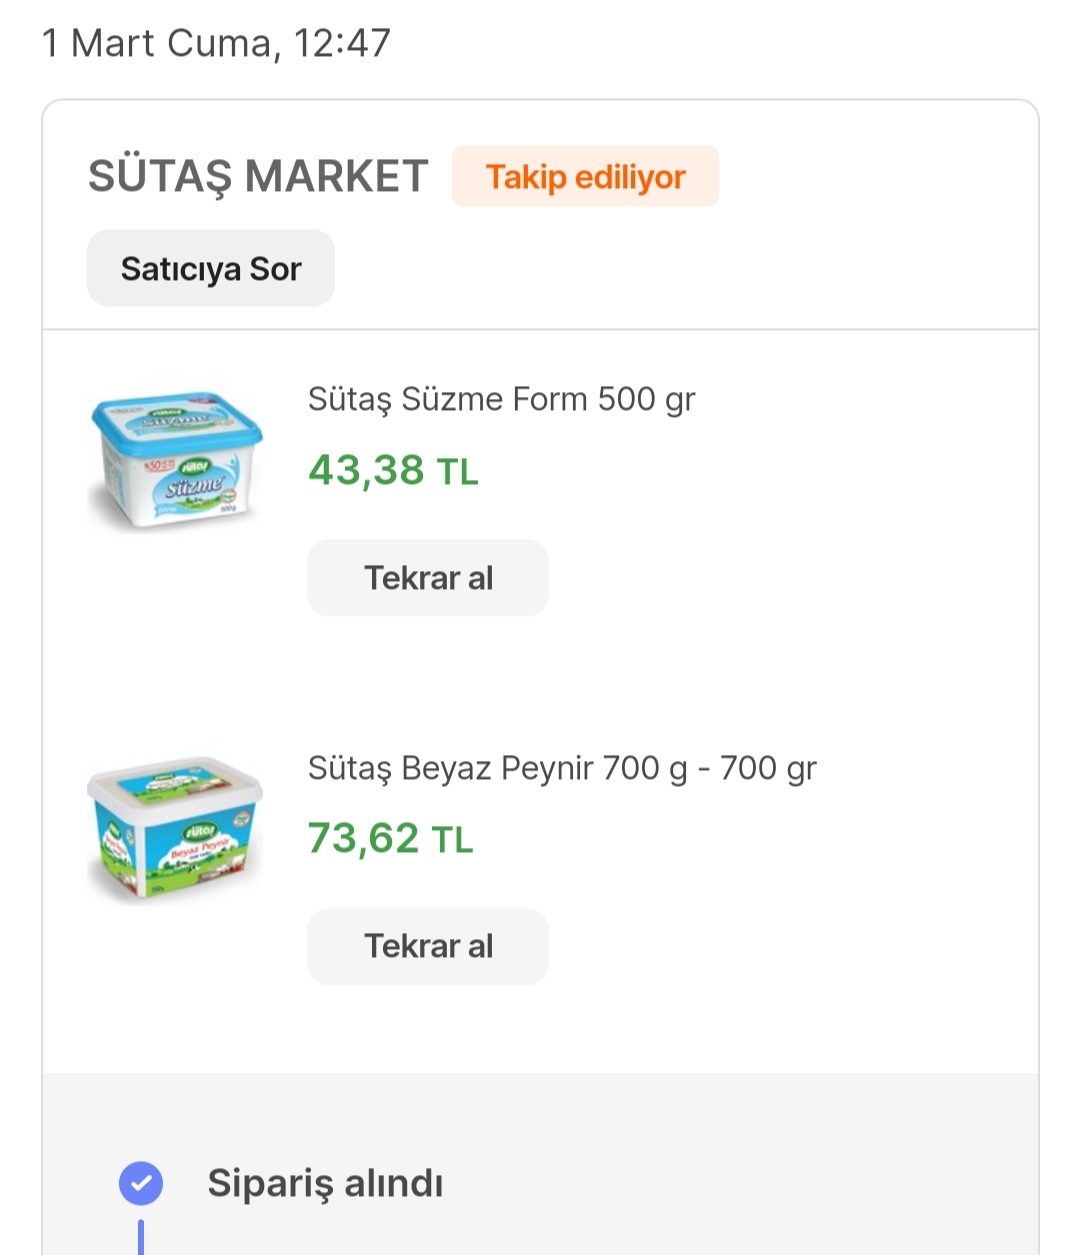
Task: Select the Sütaş Beyaz Peynir 700 g title
Action: click(562, 768)
